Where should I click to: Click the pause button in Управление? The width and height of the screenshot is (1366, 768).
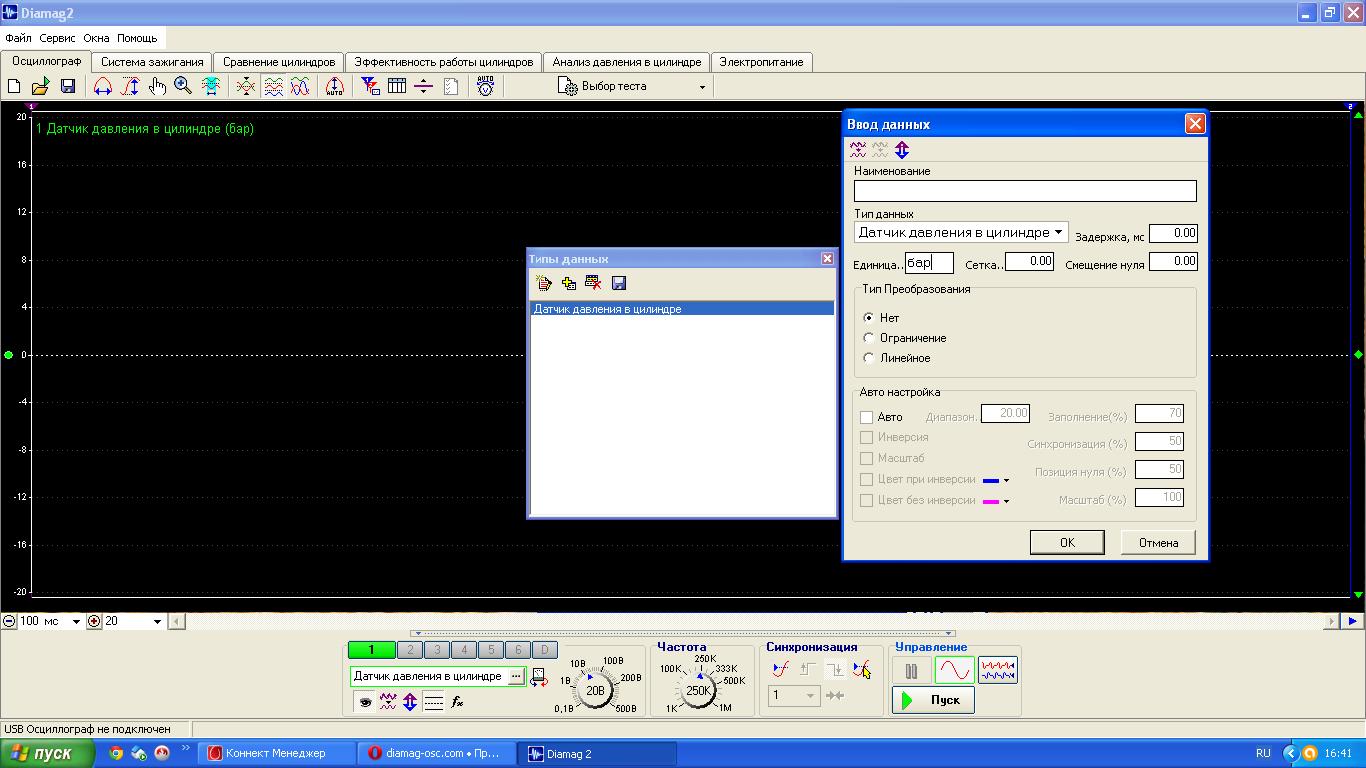[x=911, y=670]
